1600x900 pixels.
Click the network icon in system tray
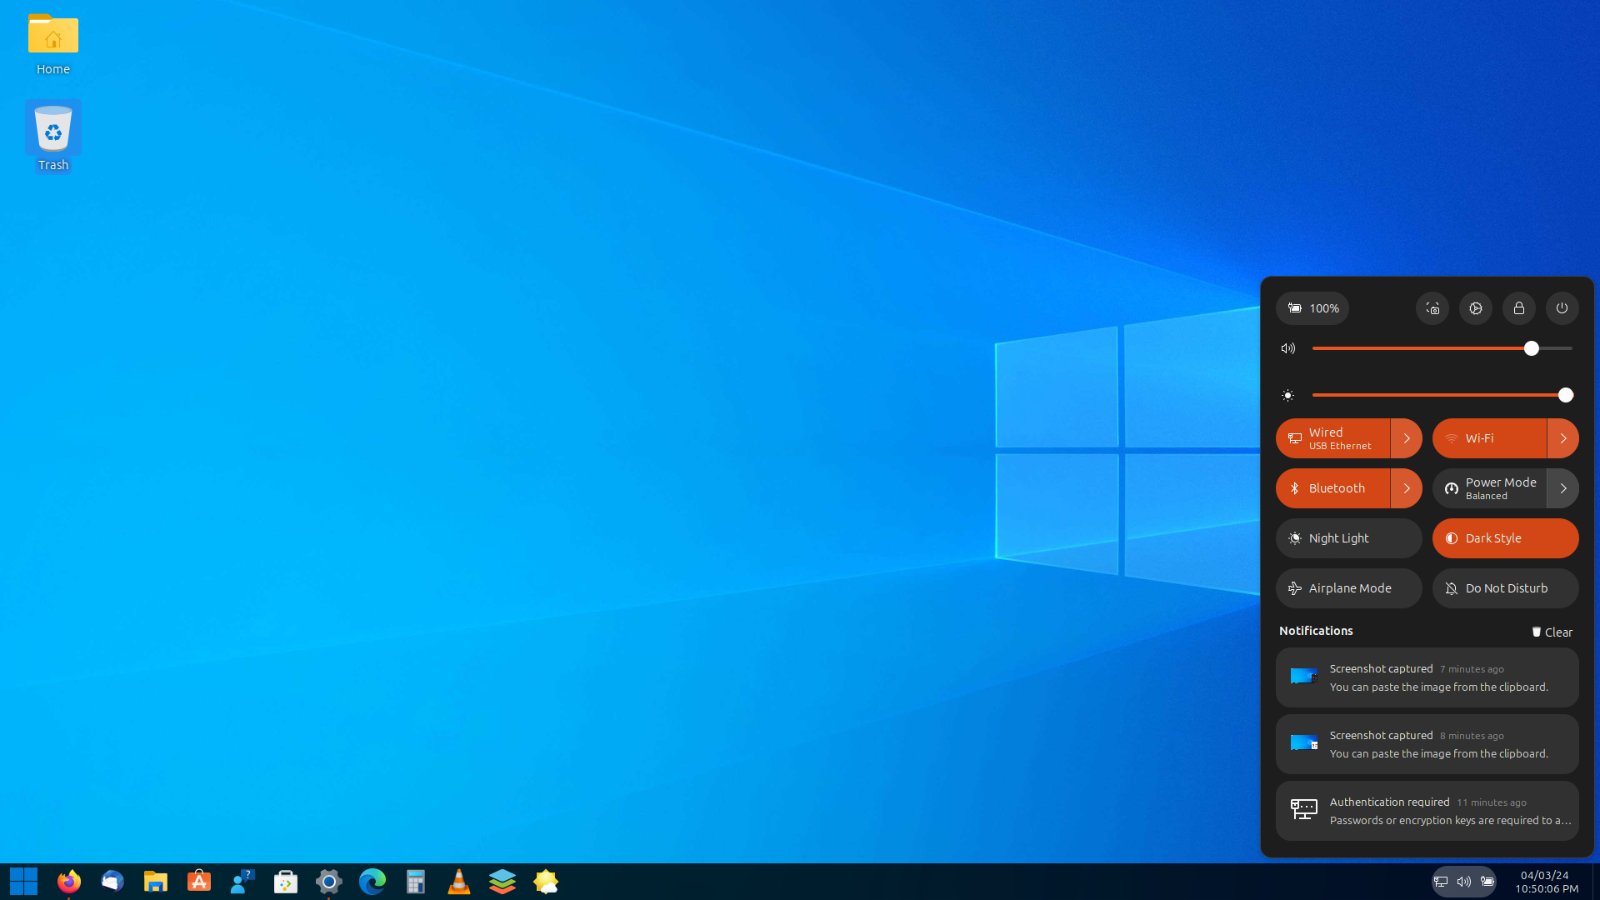point(1441,881)
